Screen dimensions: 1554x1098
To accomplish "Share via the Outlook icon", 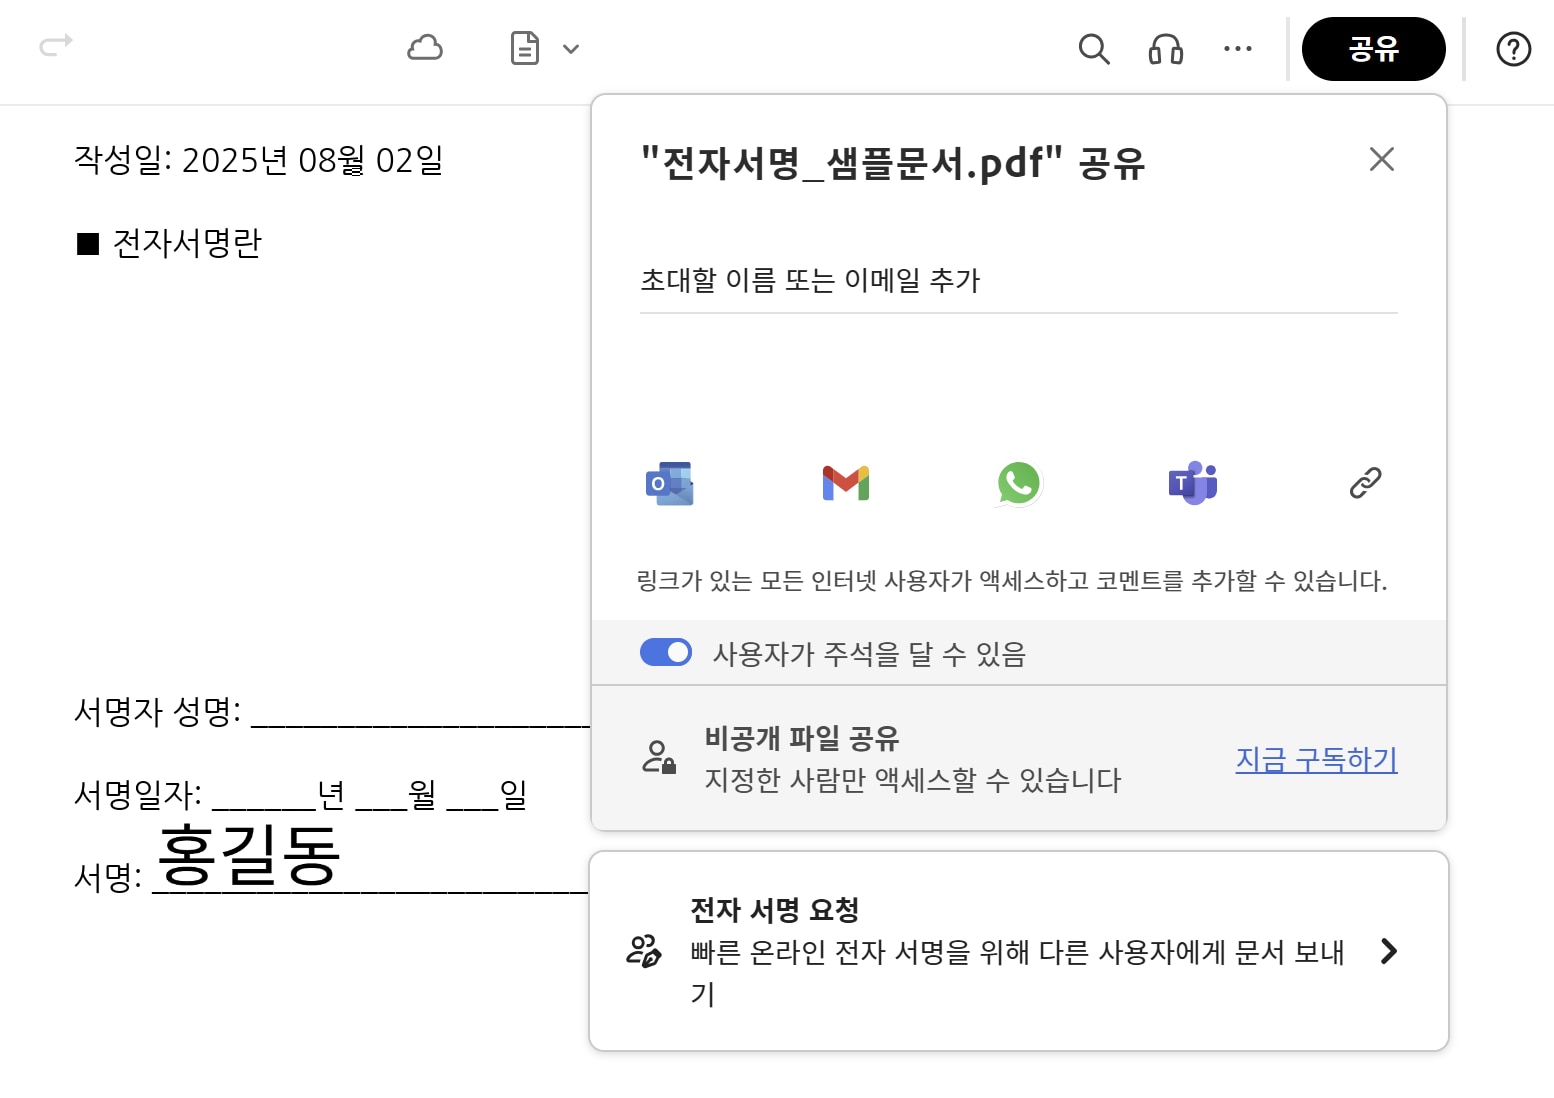I will click(670, 484).
